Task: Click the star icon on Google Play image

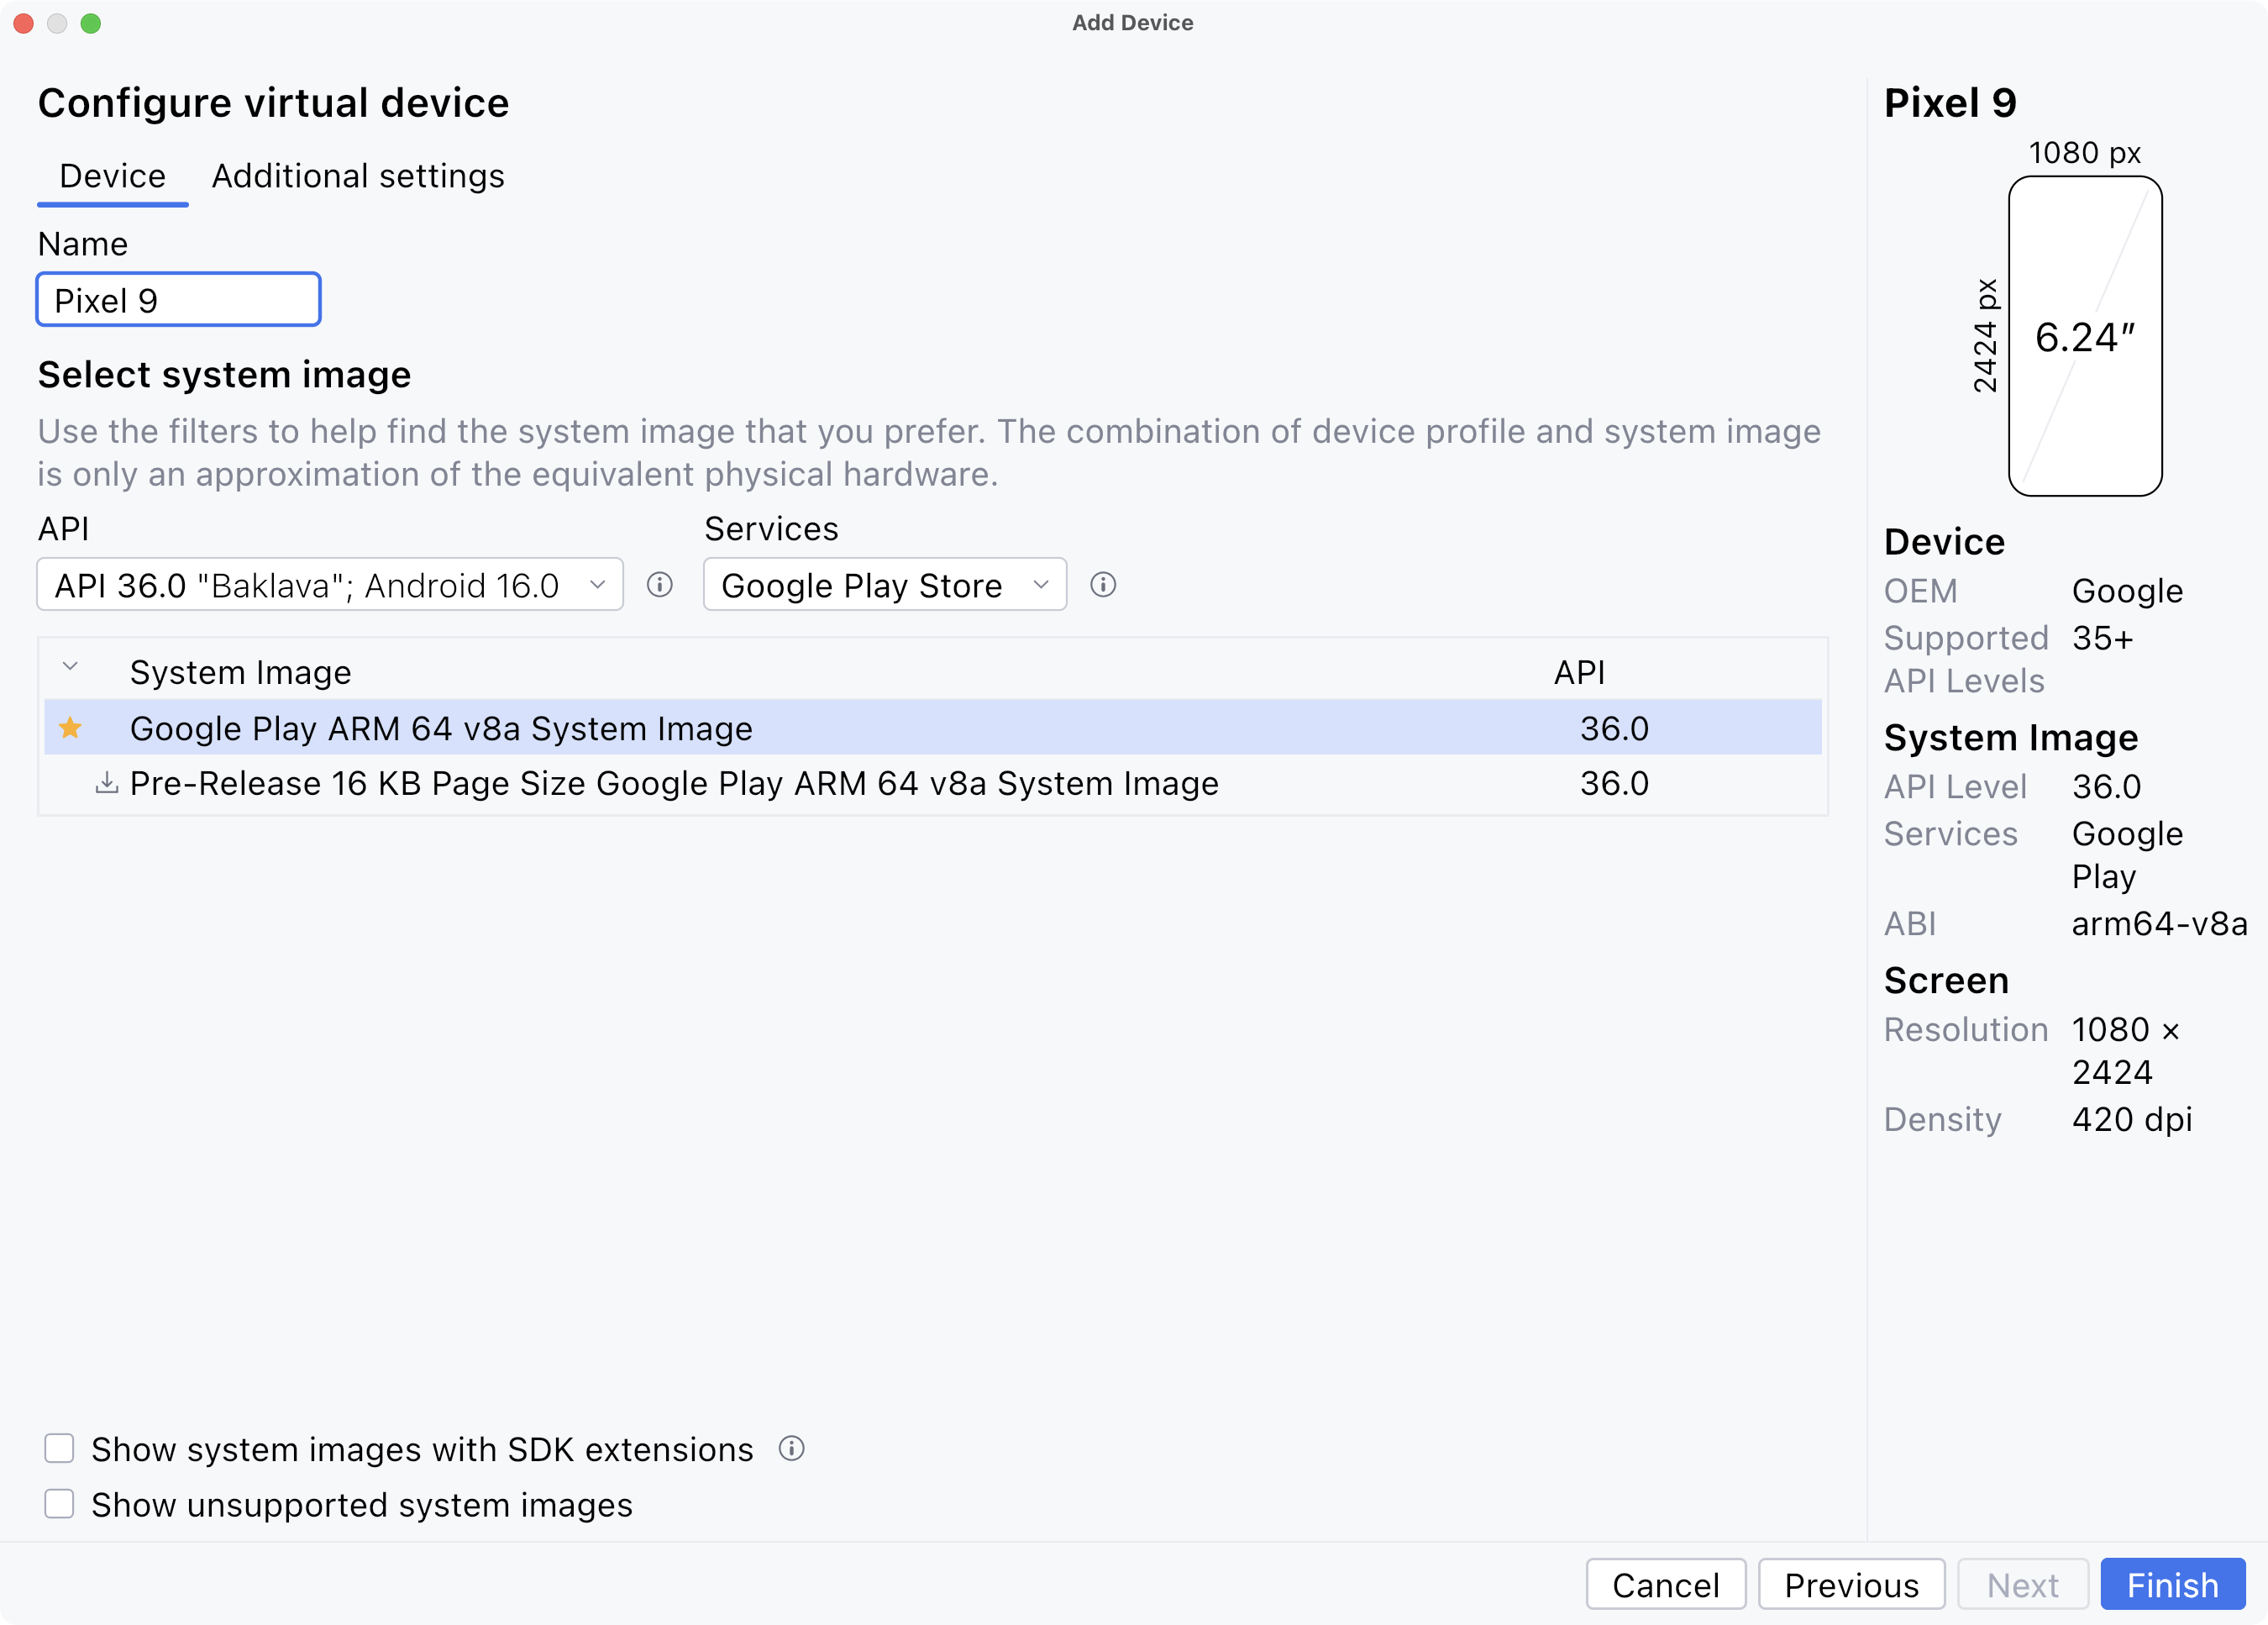Action: (x=70, y=728)
